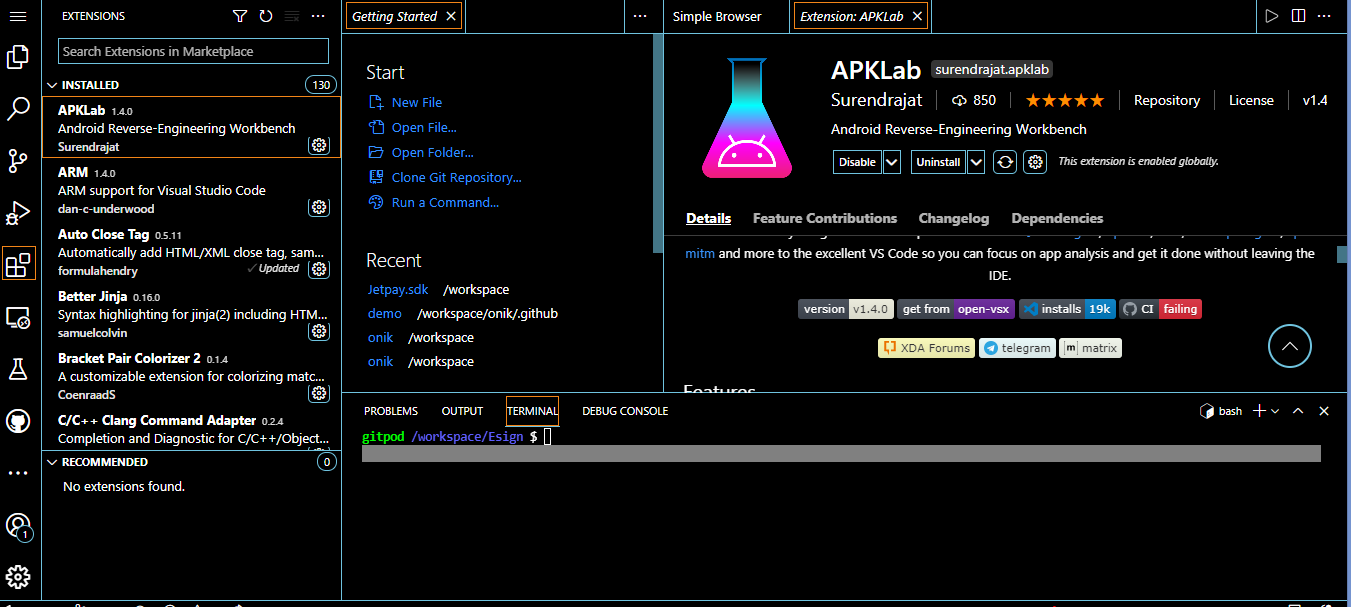Click the Uninstall extension button
Screen dimensions: 1351x607
coord(938,162)
